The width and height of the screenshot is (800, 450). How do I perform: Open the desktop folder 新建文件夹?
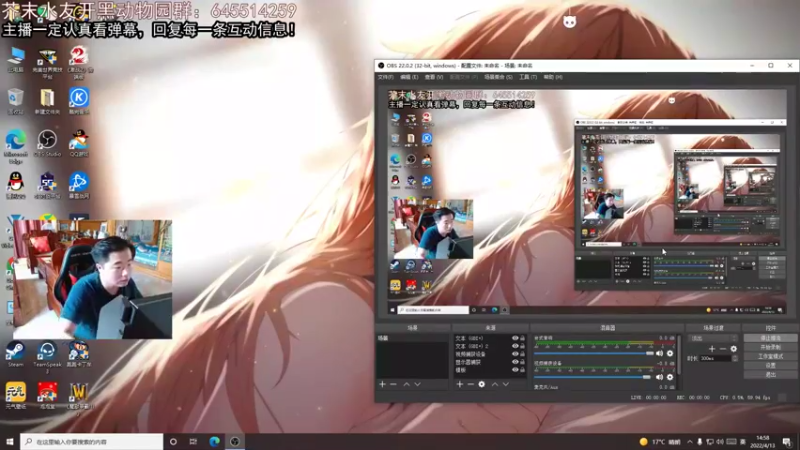click(x=47, y=101)
